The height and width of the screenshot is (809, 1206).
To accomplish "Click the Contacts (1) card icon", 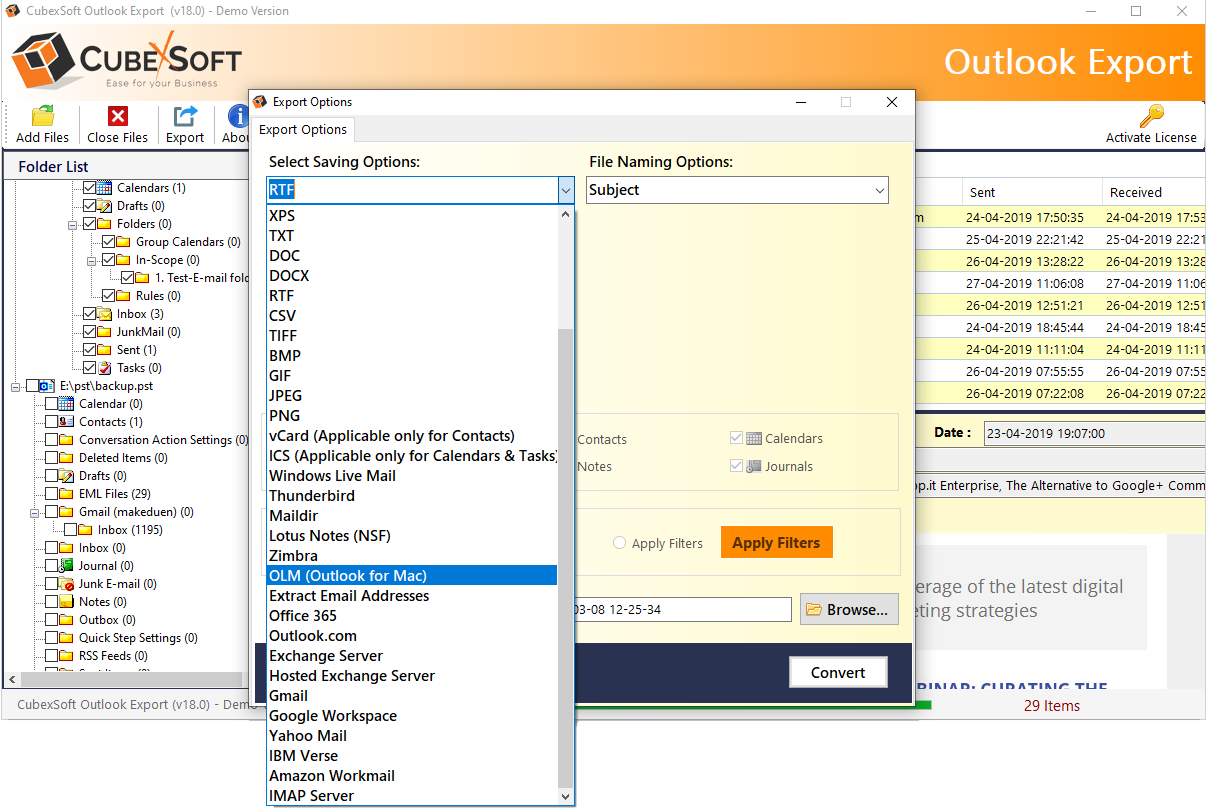I will pyautogui.click(x=67, y=422).
